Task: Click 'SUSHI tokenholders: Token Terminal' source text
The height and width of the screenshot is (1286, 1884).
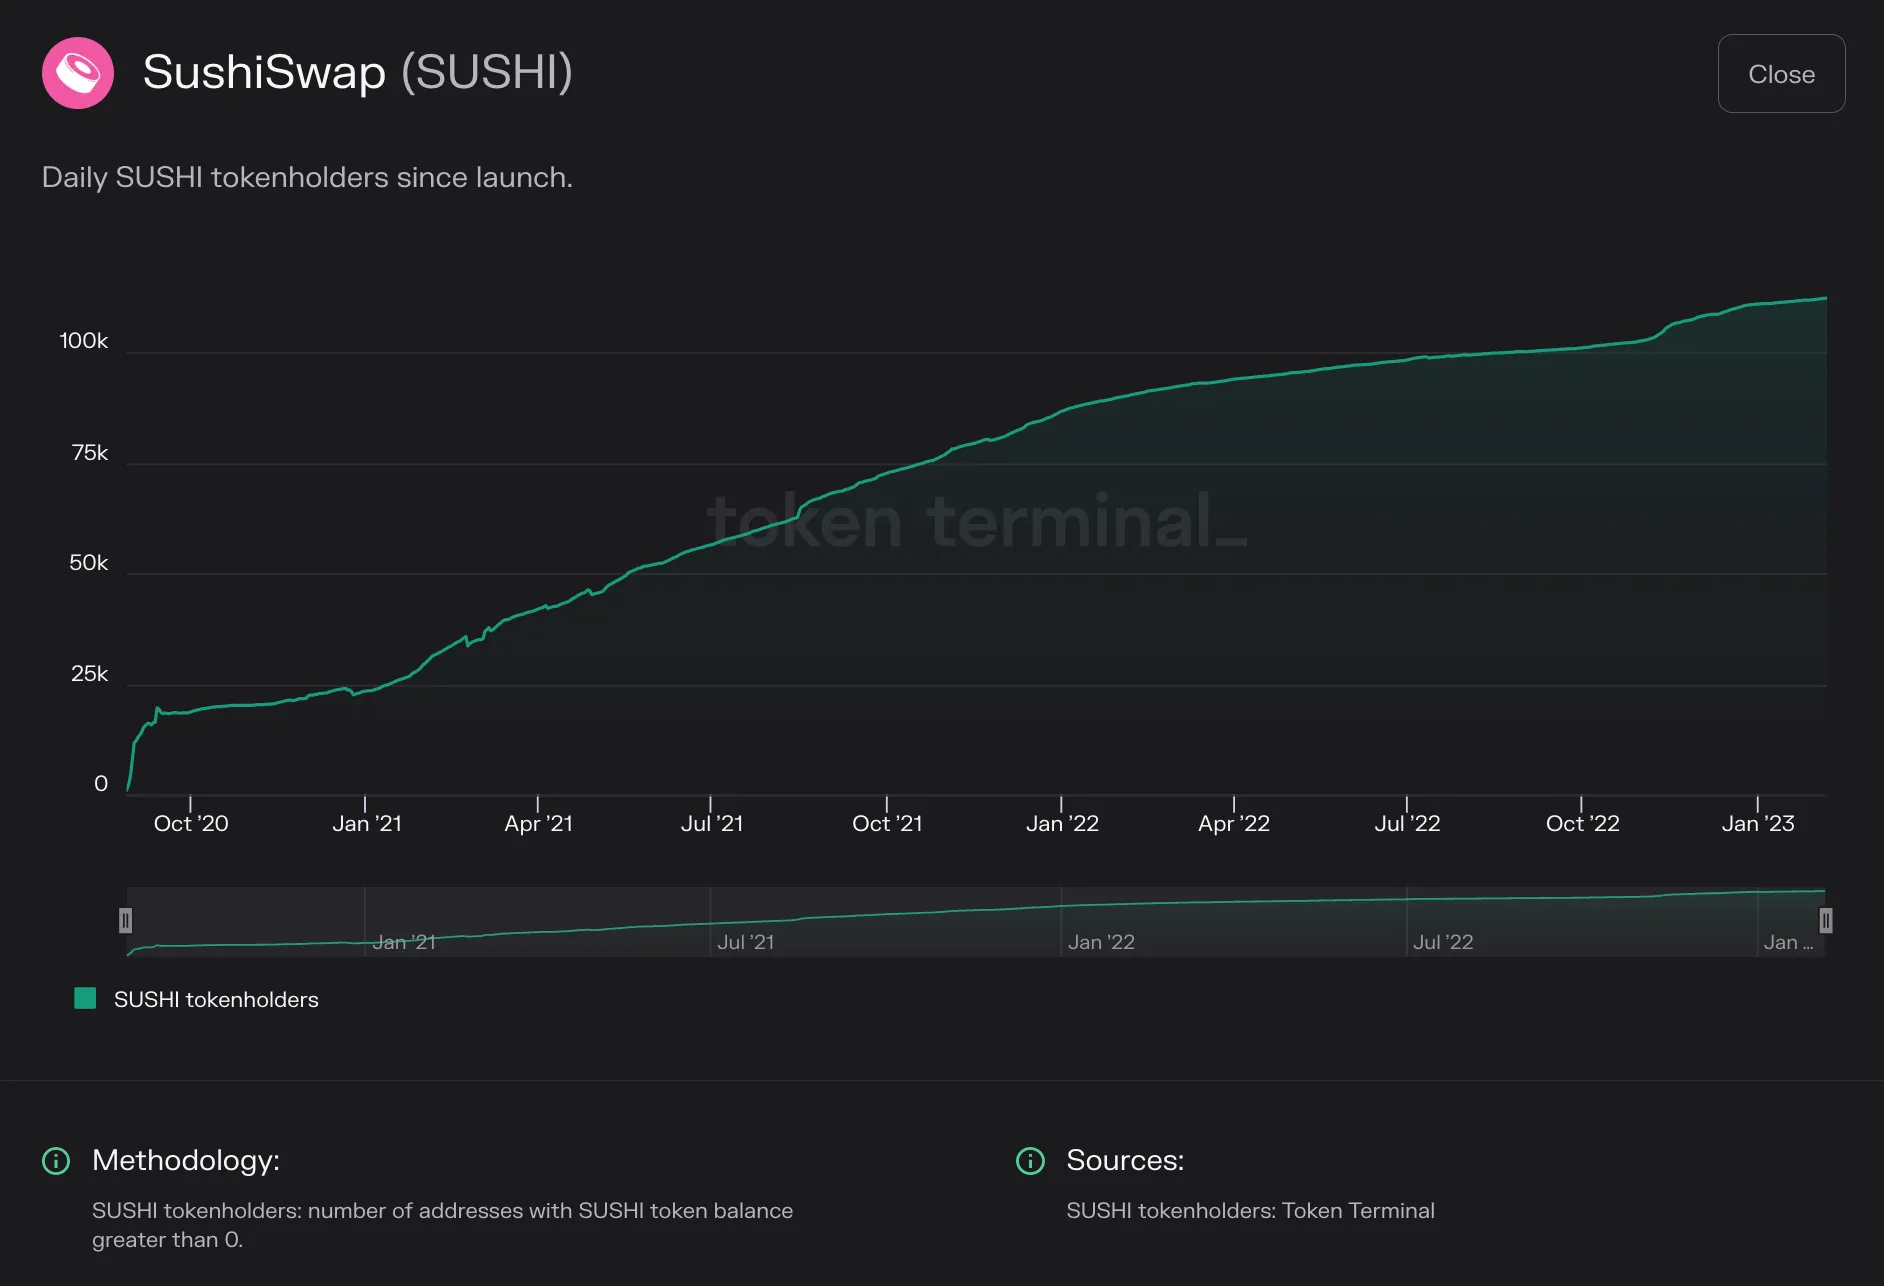Action: pos(1250,1211)
